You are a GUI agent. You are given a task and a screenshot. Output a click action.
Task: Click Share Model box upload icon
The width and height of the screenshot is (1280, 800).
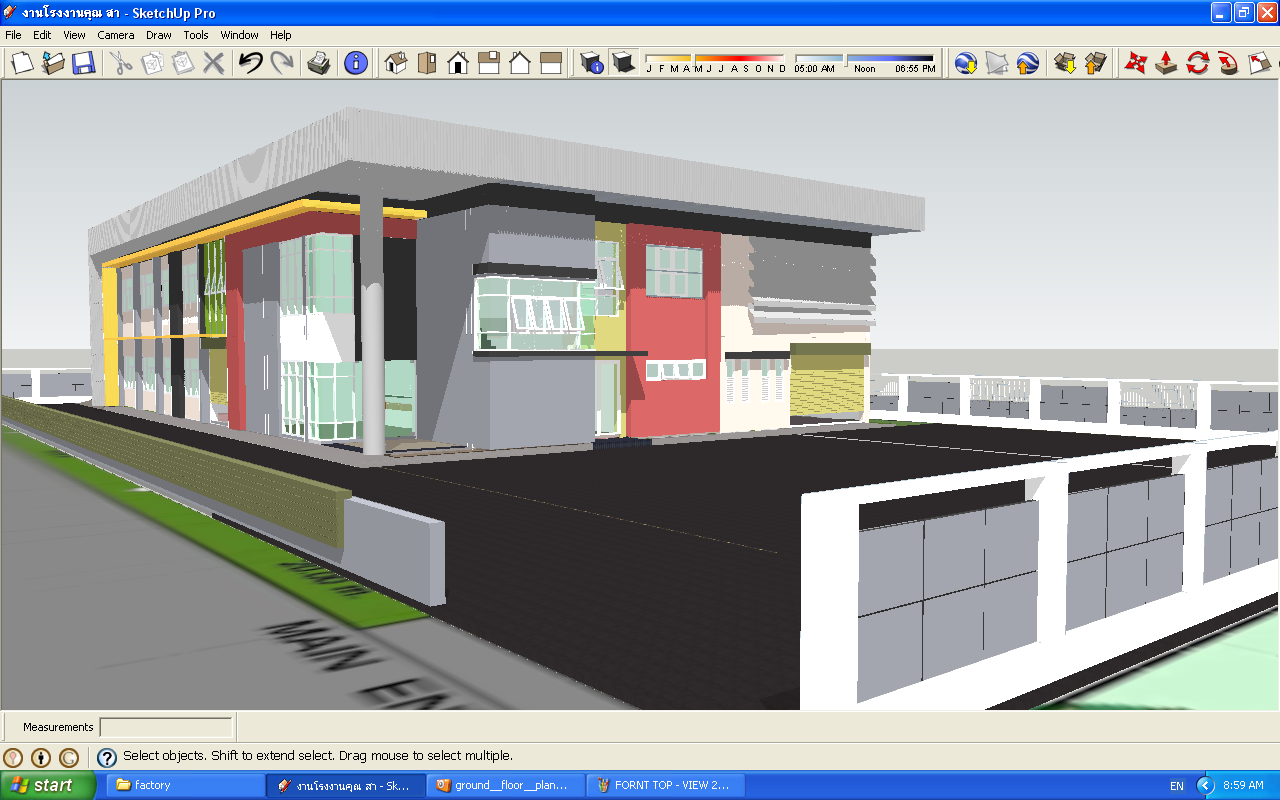coord(1096,63)
